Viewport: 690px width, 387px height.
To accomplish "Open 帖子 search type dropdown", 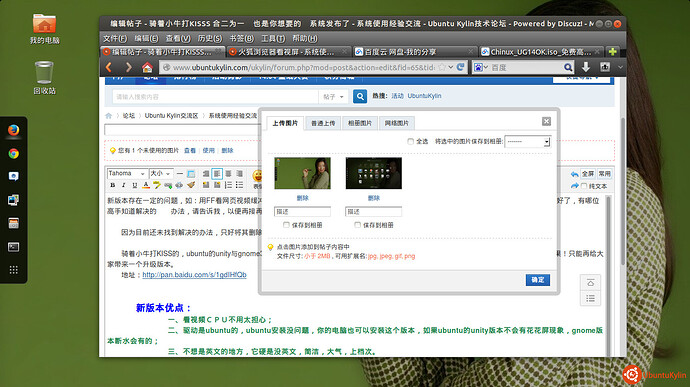I will 333,96.
